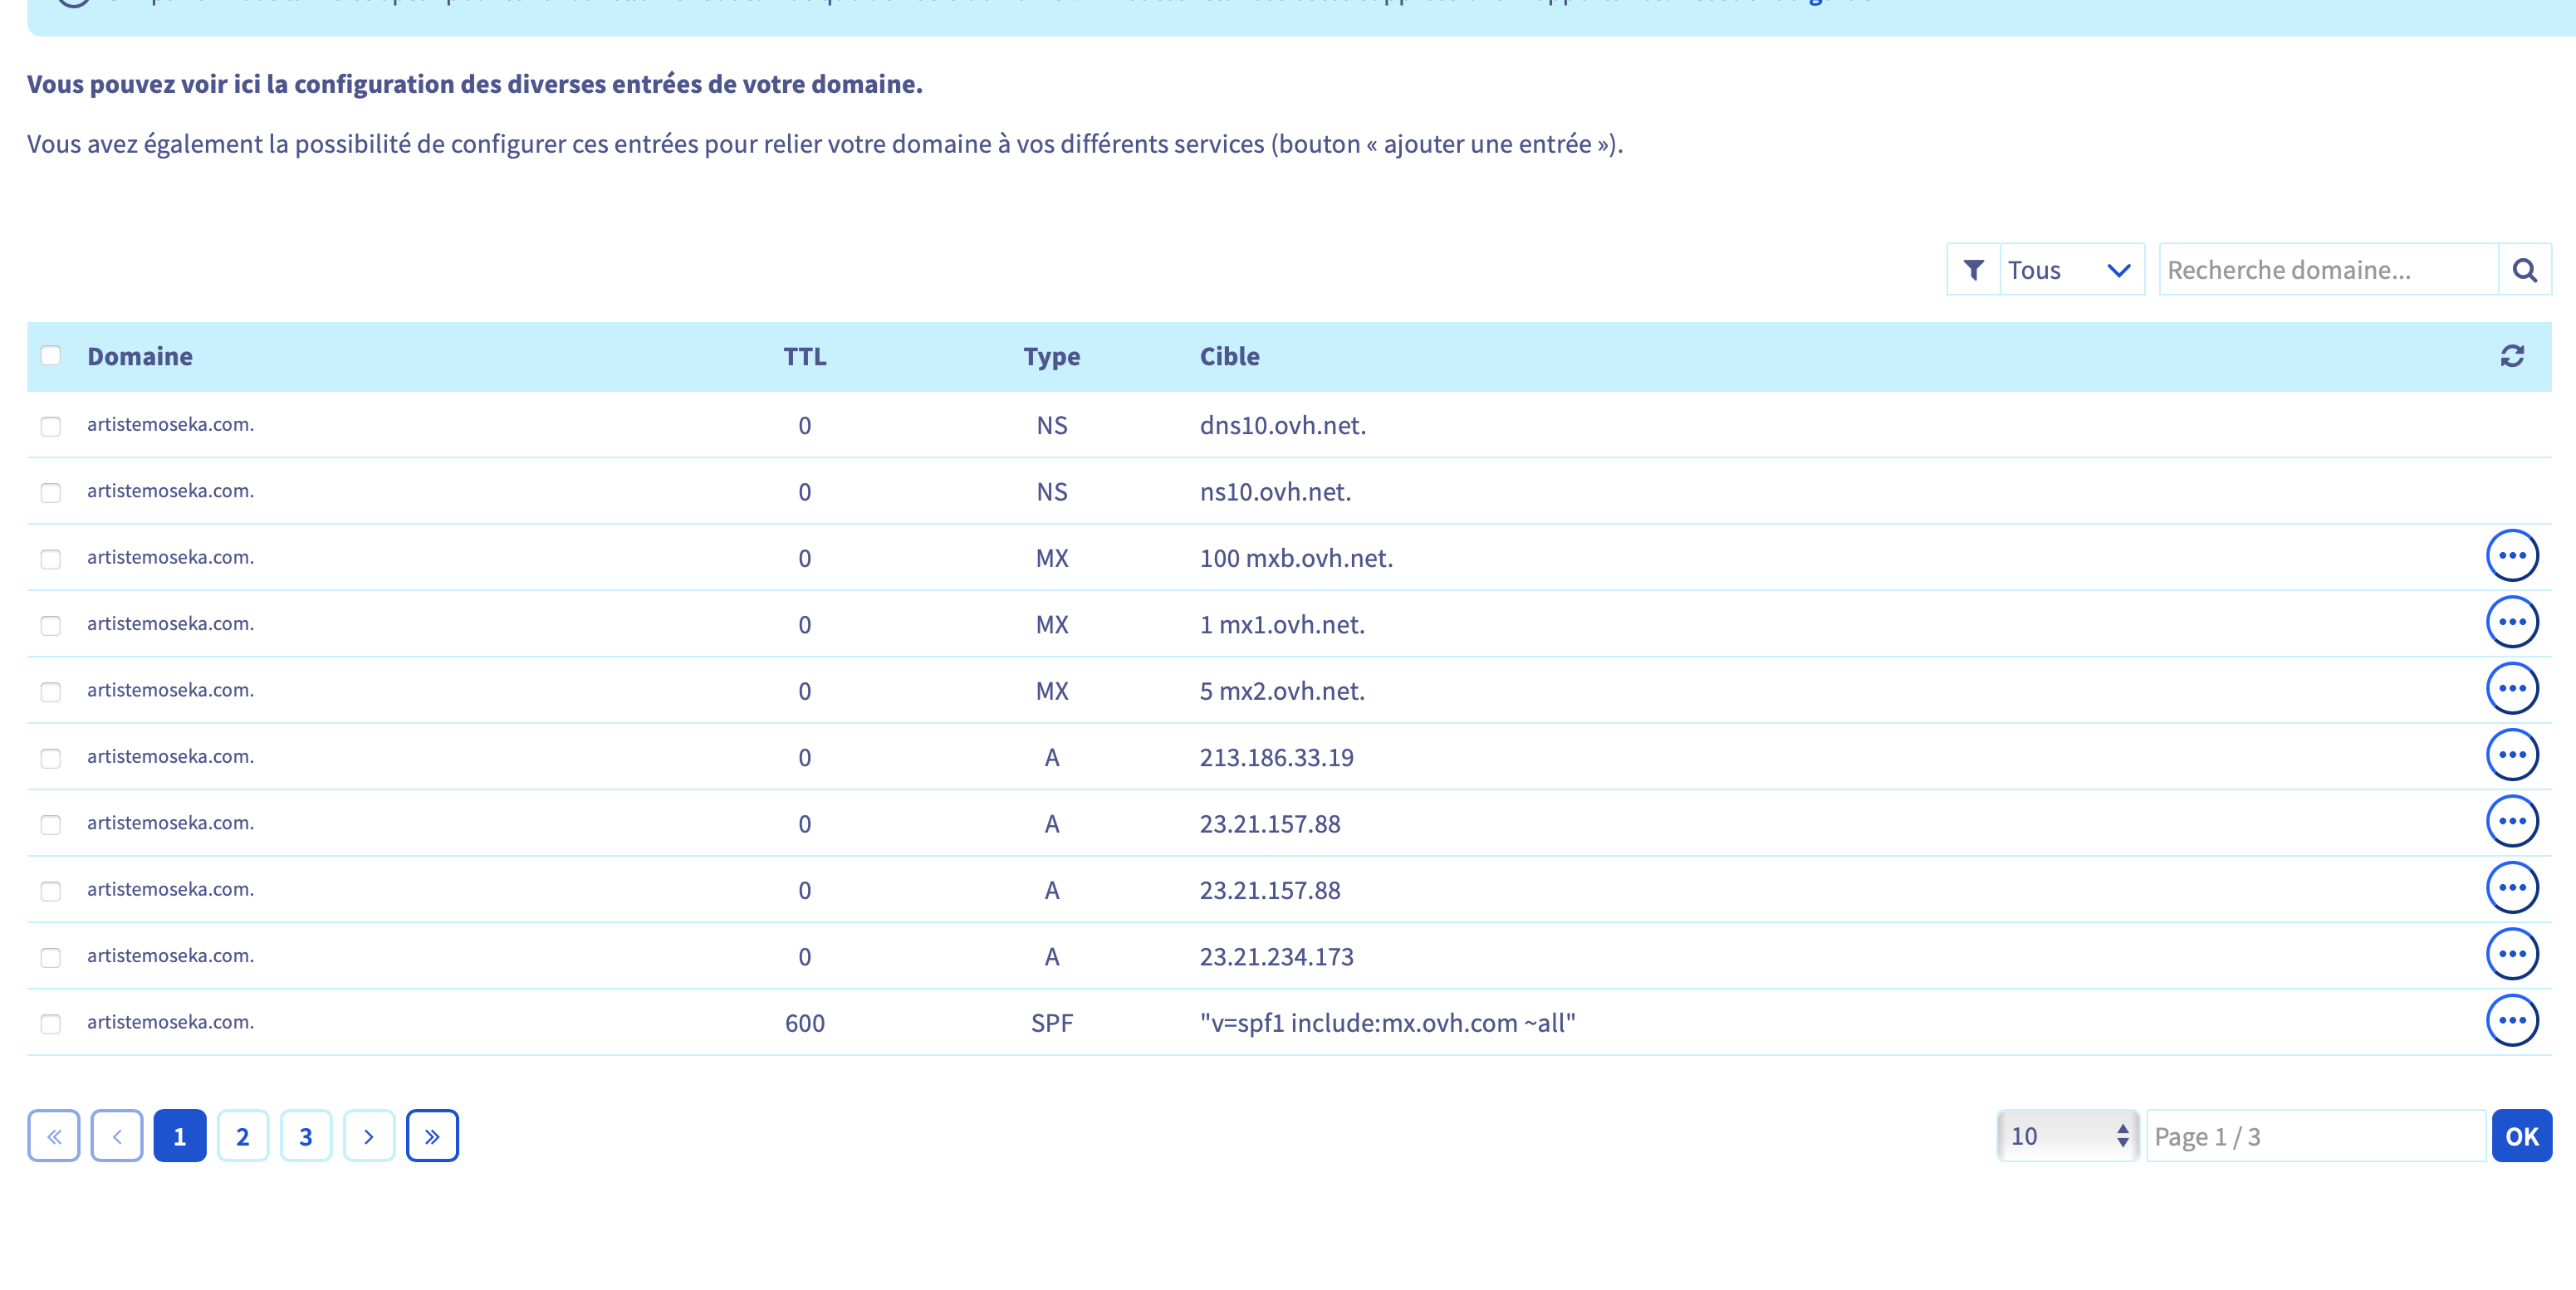Click the refresh icon in table header

[2511, 356]
